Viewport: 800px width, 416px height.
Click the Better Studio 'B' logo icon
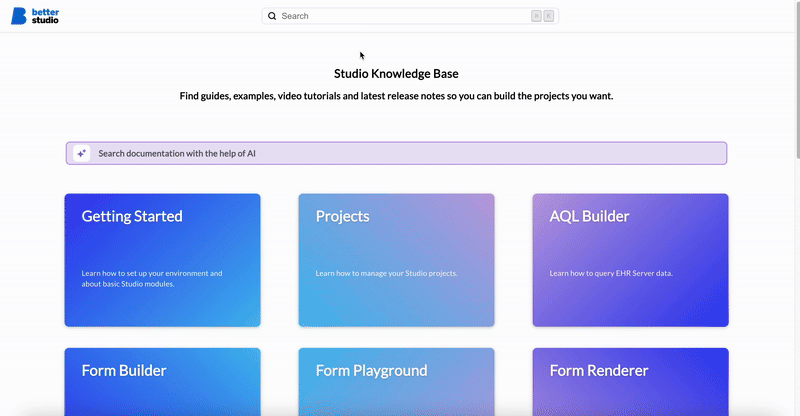[19, 16]
